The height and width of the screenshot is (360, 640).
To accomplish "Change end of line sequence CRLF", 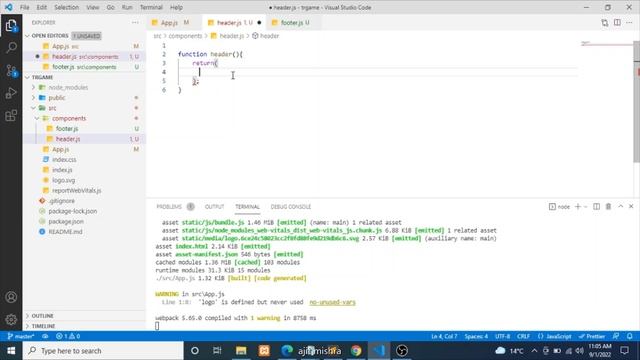I will [523, 336].
